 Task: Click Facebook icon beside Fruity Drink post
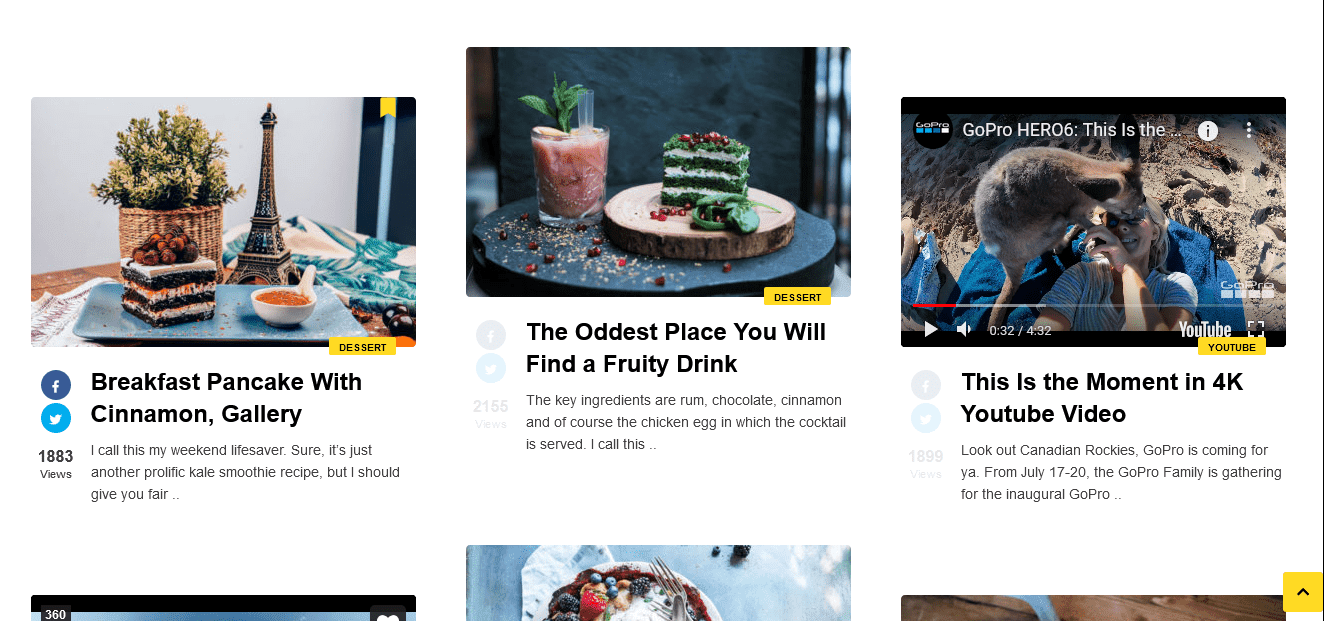(491, 335)
